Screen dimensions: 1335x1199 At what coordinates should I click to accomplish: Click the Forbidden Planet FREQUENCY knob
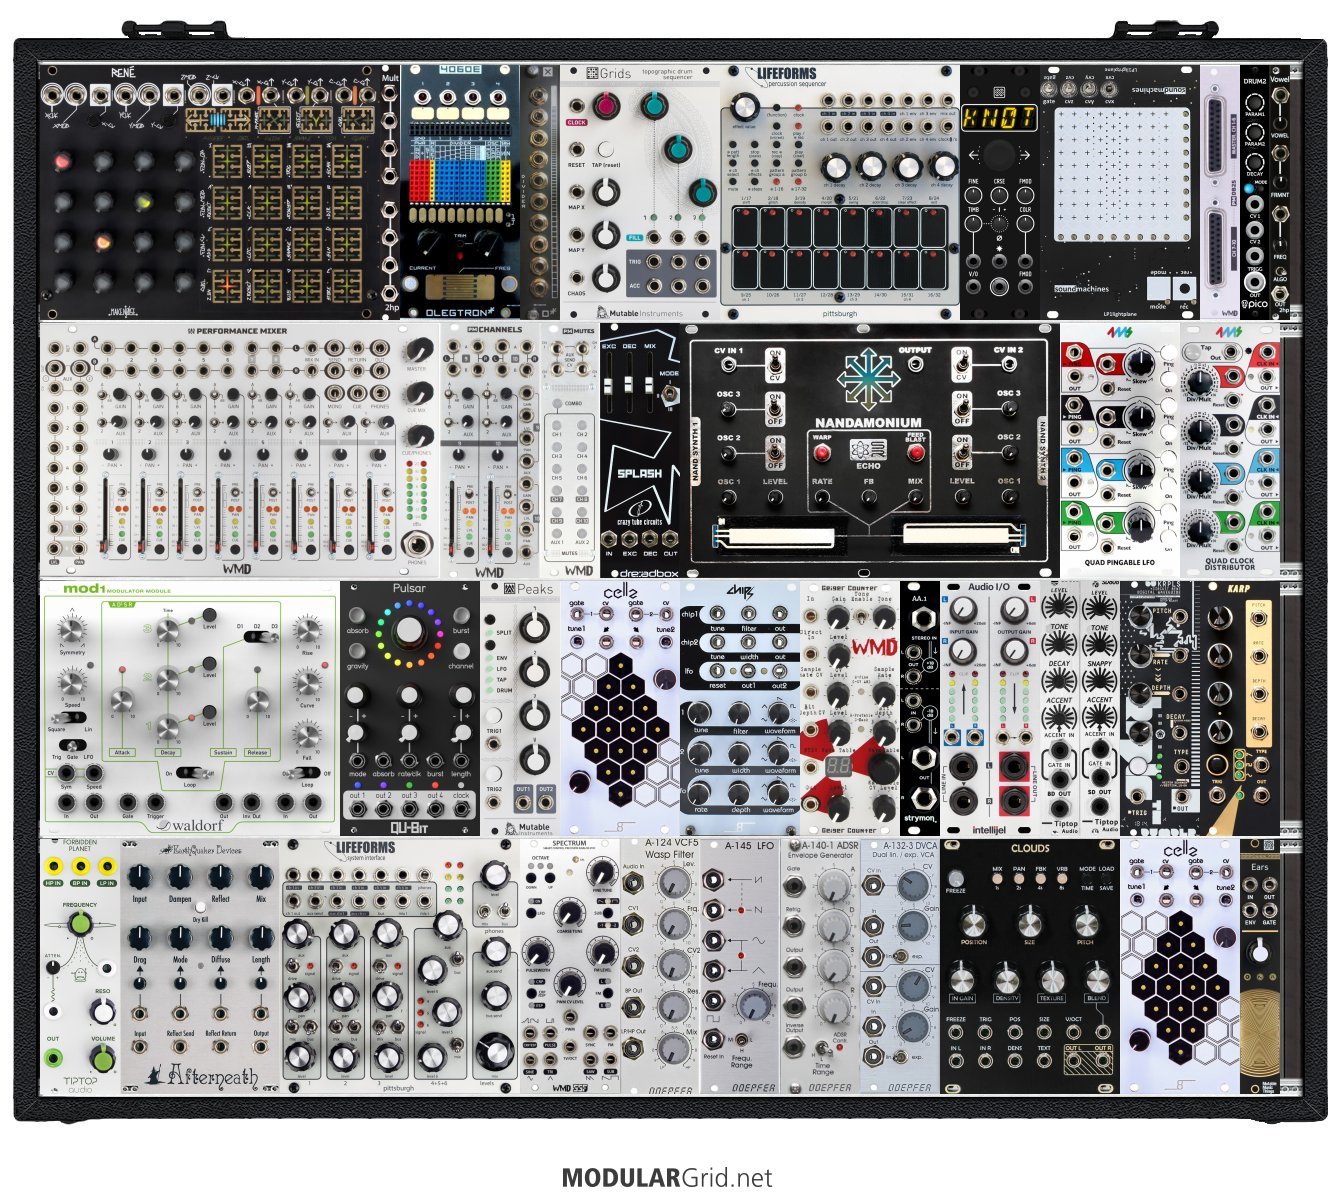(x=80, y=925)
